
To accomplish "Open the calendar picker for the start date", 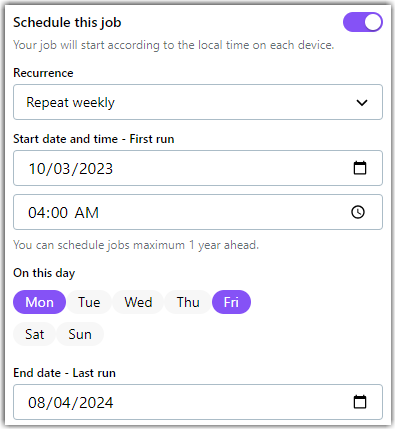I will (360, 168).
